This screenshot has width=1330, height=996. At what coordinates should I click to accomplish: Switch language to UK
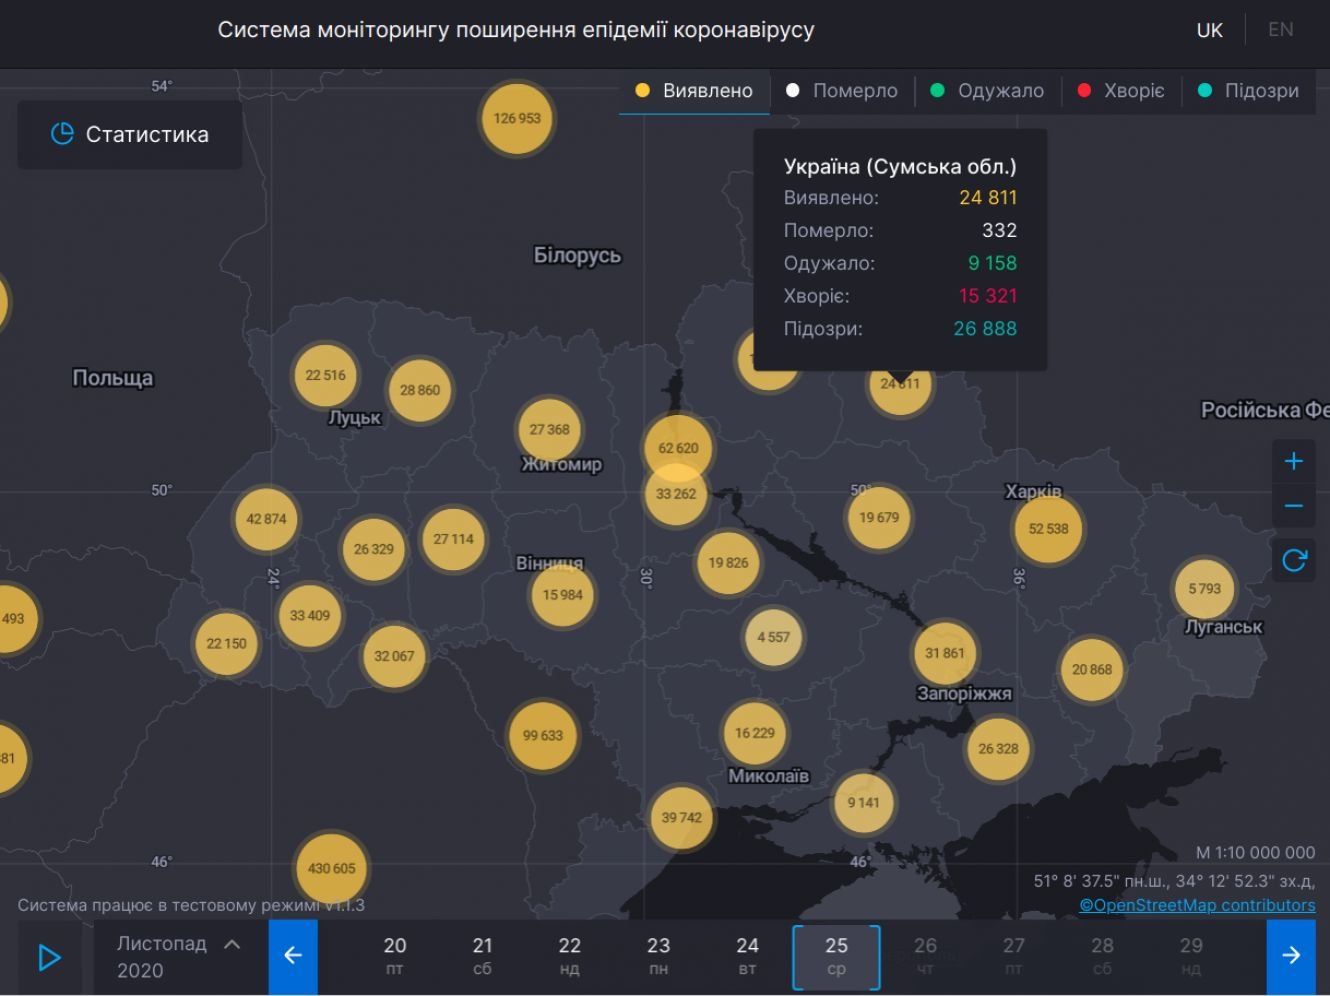click(1209, 30)
